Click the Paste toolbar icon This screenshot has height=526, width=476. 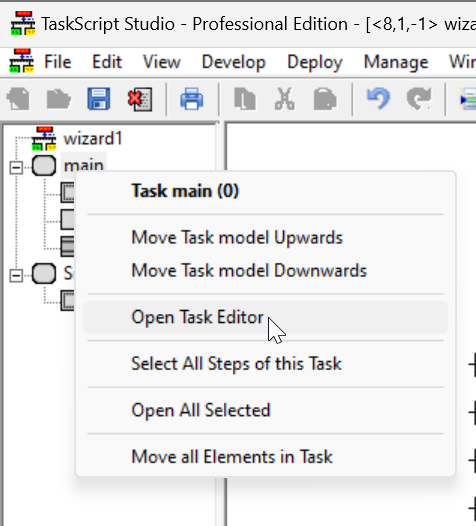(325, 99)
